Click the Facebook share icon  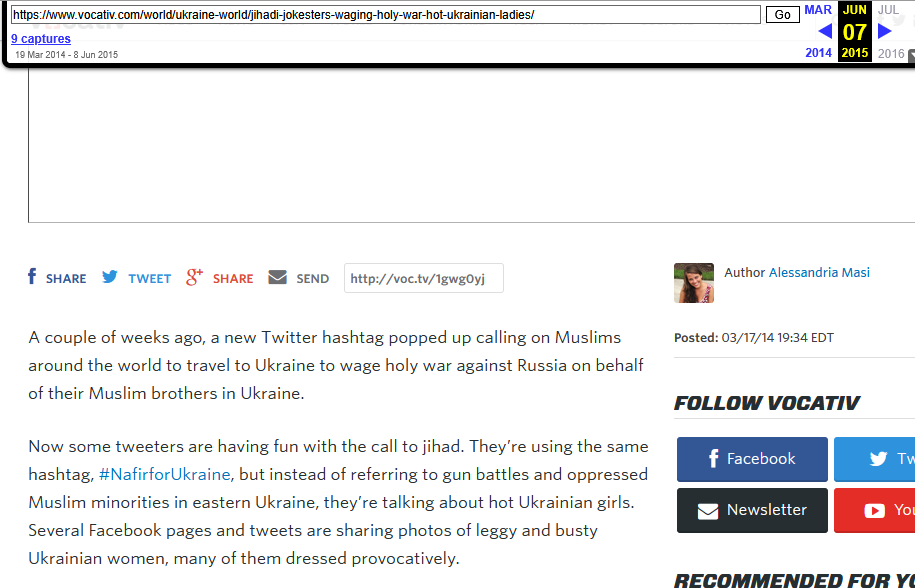pos(32,276)
